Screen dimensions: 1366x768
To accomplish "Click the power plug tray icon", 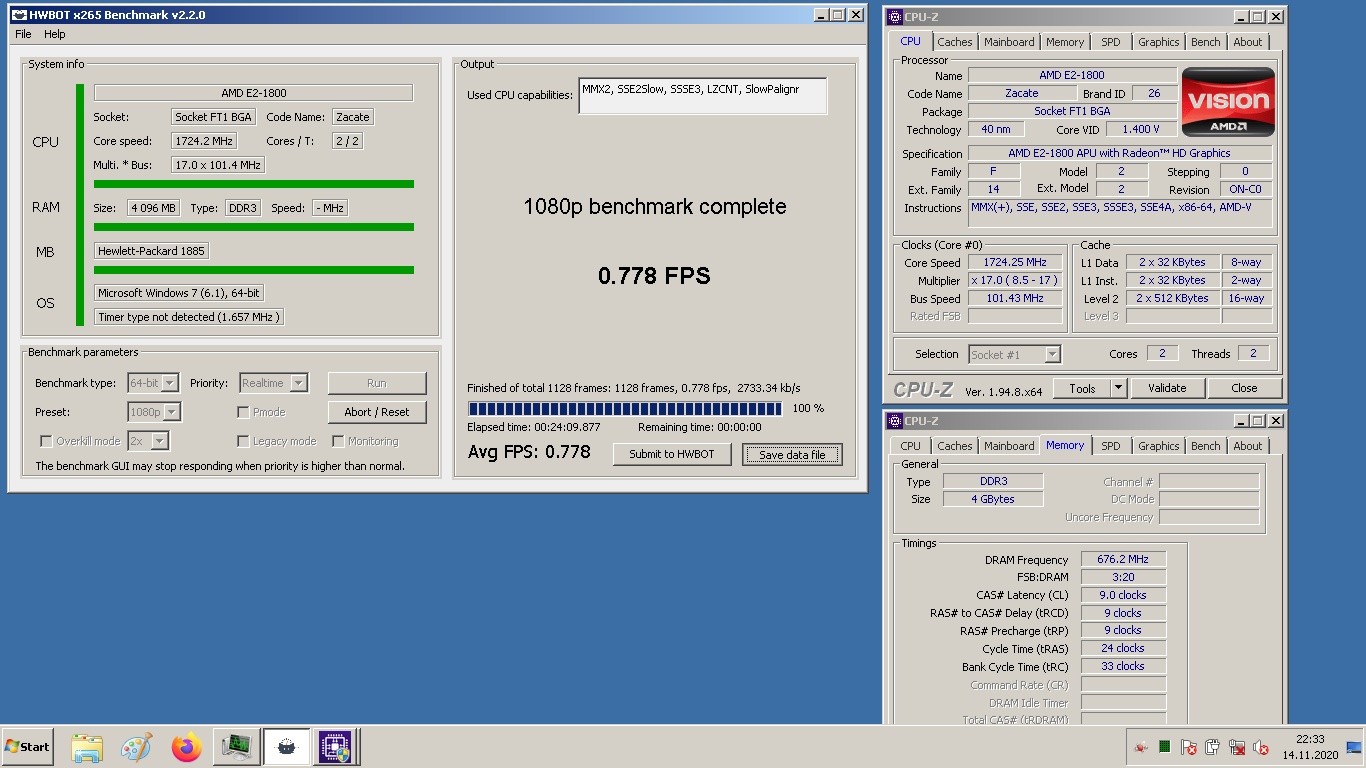I will click(x=1213, y=747).
